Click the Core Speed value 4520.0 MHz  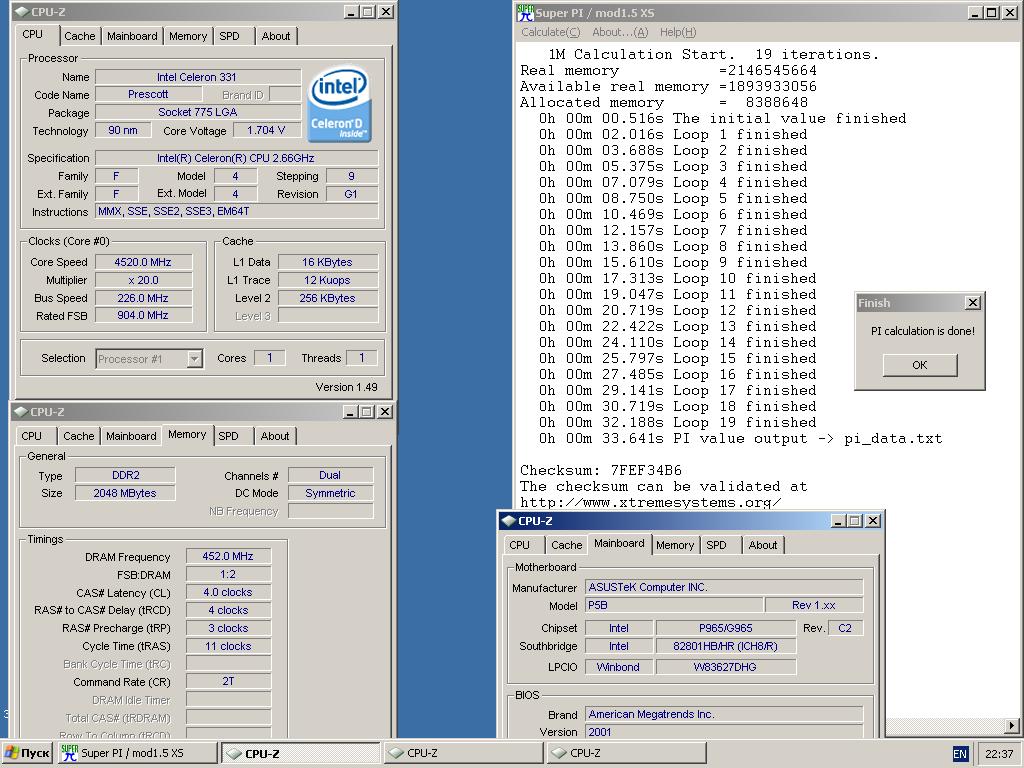coord(143,263)
